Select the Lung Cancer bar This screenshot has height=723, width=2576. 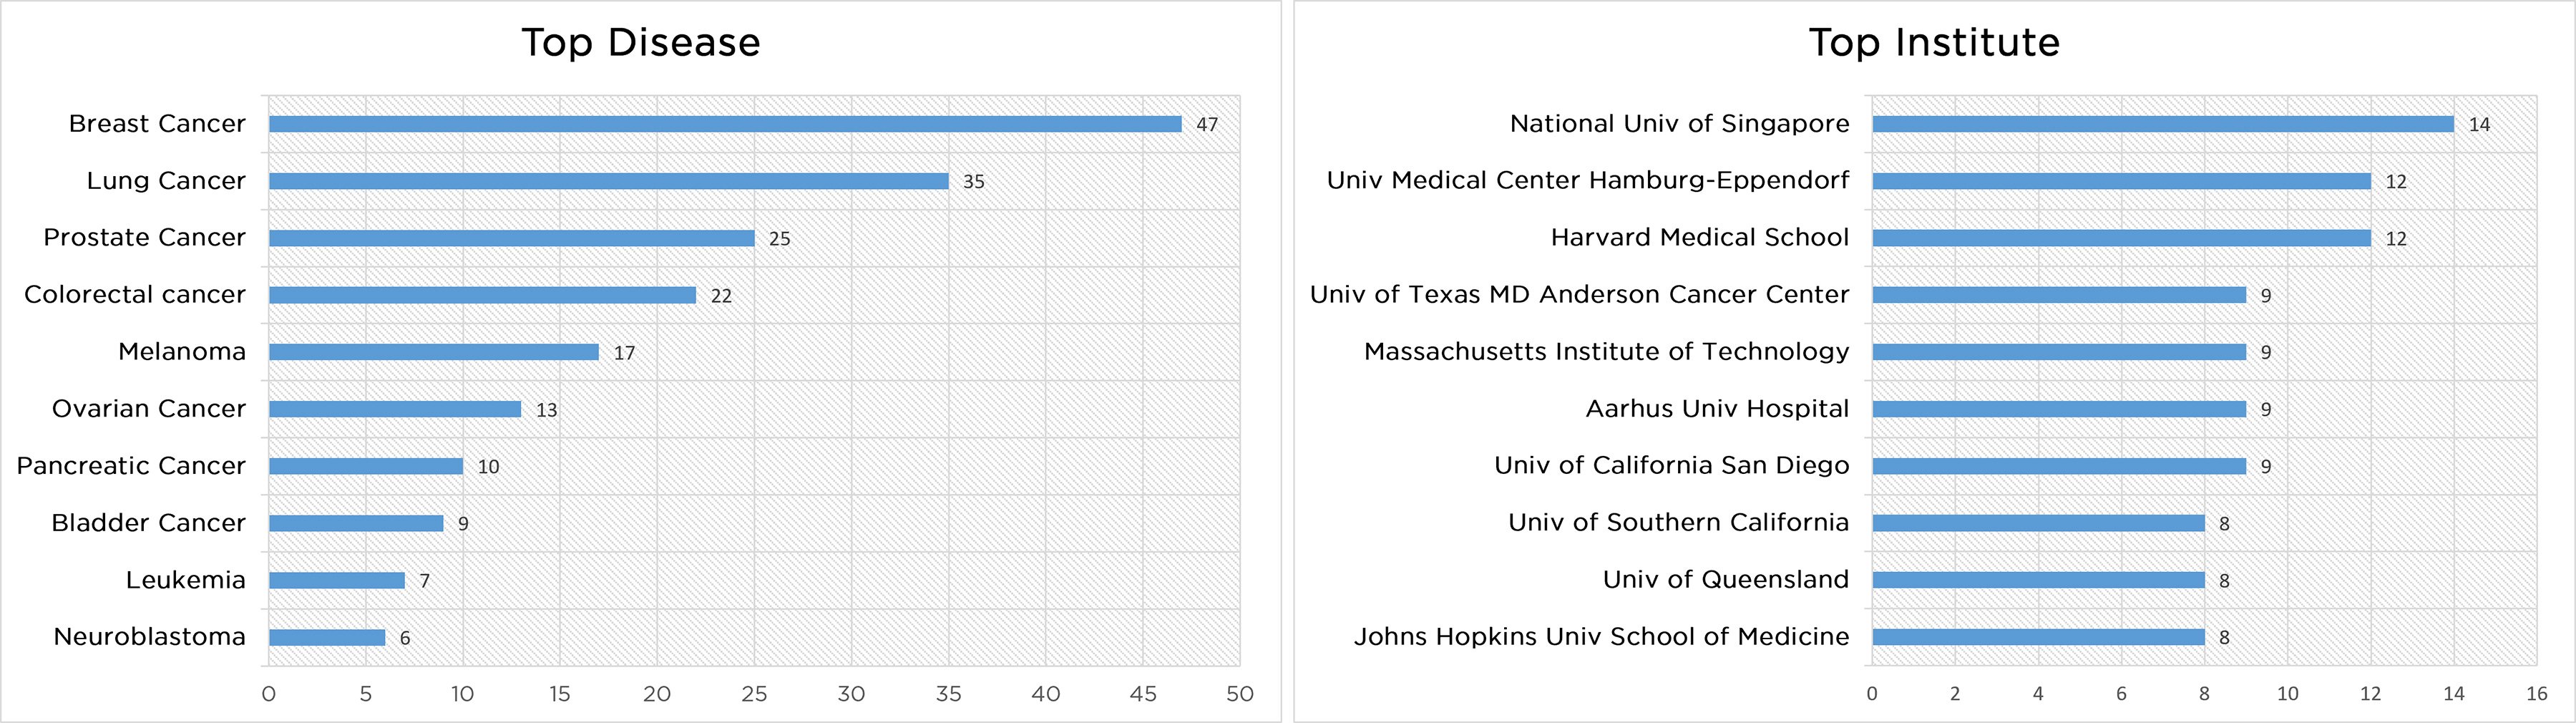click(x=608, y=181)
